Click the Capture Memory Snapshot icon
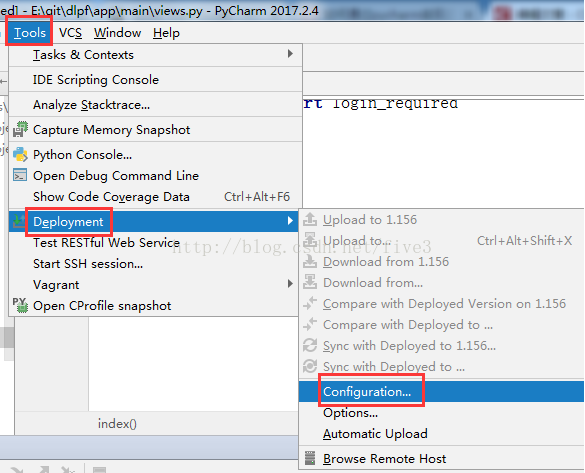The width and height of the screenshot is (585, 473). tap(20, 129)
